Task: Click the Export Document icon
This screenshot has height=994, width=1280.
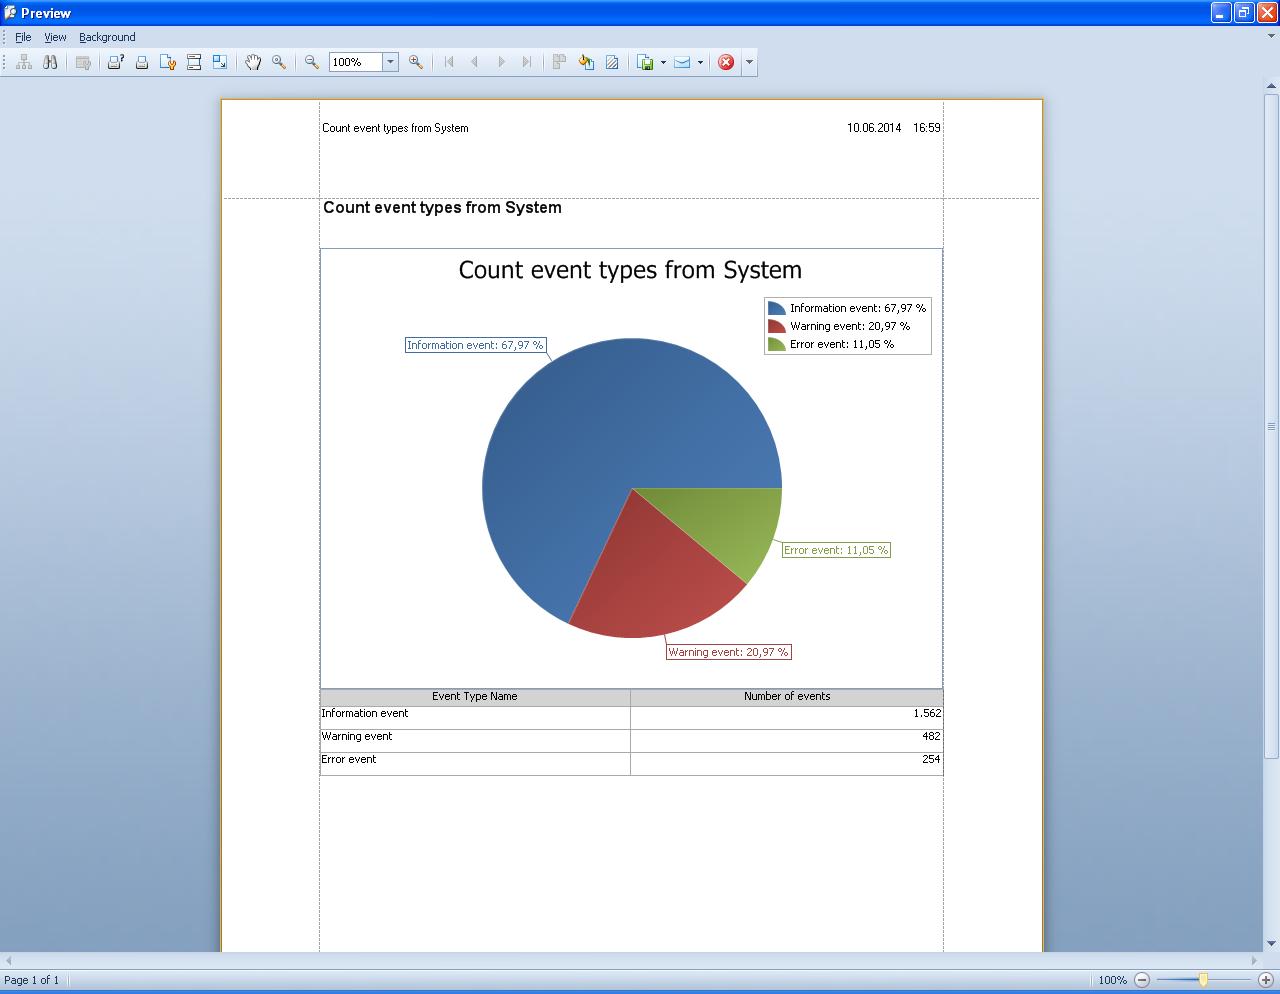Action: (x=646, y=62)
